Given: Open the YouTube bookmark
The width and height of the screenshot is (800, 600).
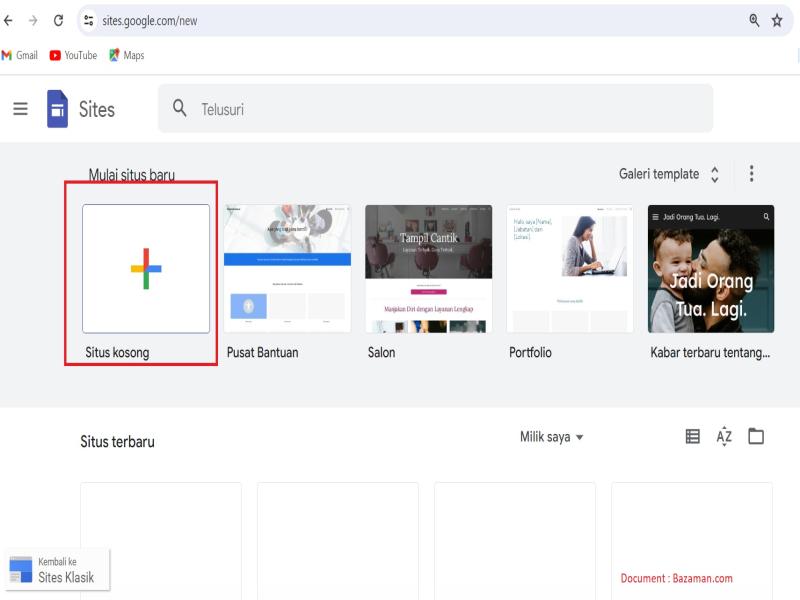Looking at the screenshot, I should [73, 55].
